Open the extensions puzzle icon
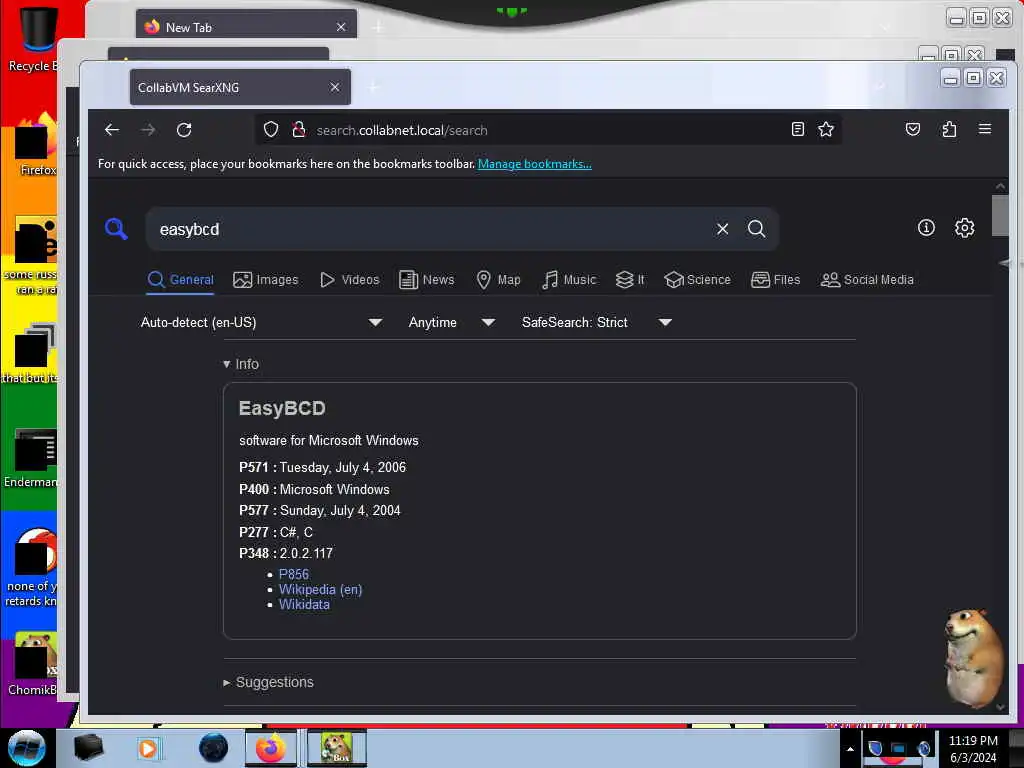The height and width of the screenshot is (768, 1024). click(949, 129)
